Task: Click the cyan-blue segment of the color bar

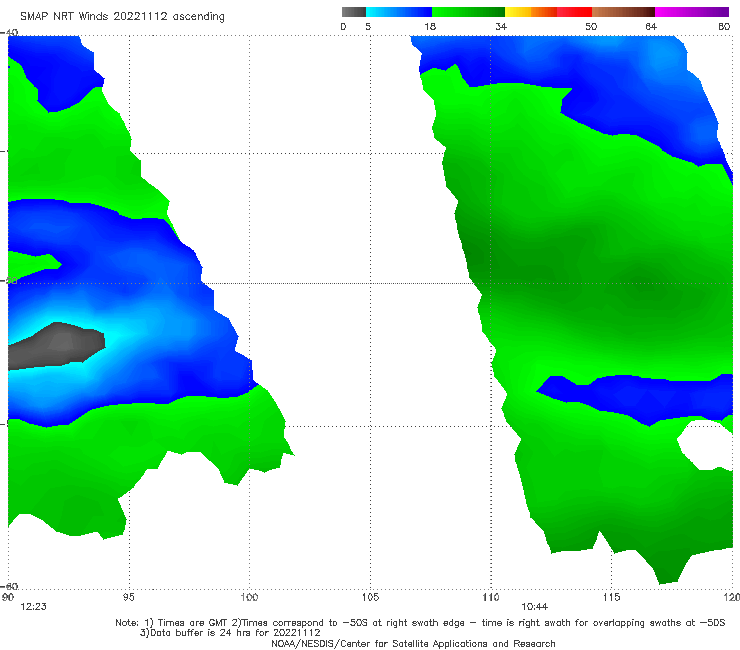Action: [399, 12]
